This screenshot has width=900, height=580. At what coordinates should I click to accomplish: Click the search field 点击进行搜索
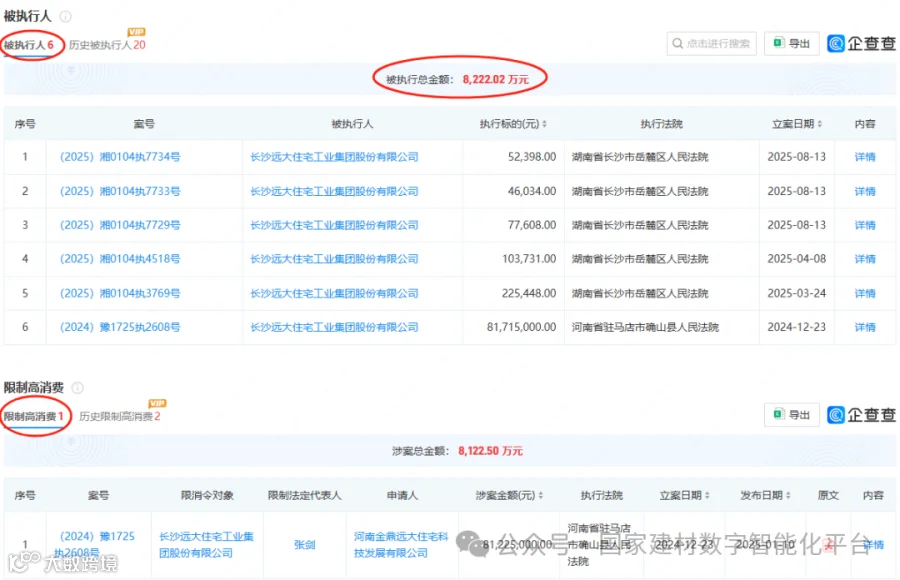pyautogui.click(x=712, y=44)
